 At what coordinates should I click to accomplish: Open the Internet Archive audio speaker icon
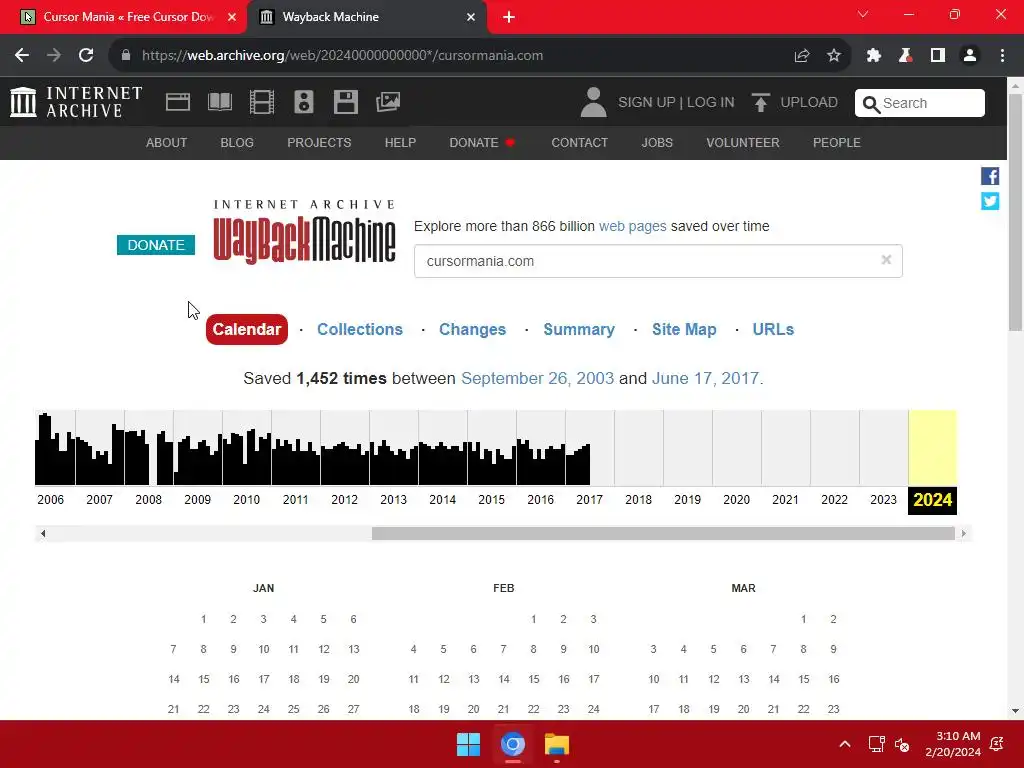[x=304, y=102]
